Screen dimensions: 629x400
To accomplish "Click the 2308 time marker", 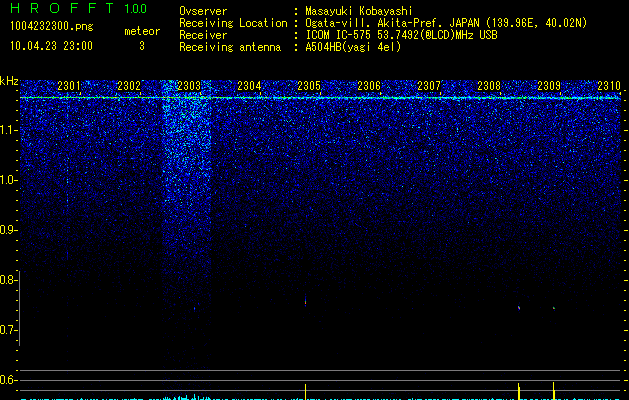I will pos(489,86).
